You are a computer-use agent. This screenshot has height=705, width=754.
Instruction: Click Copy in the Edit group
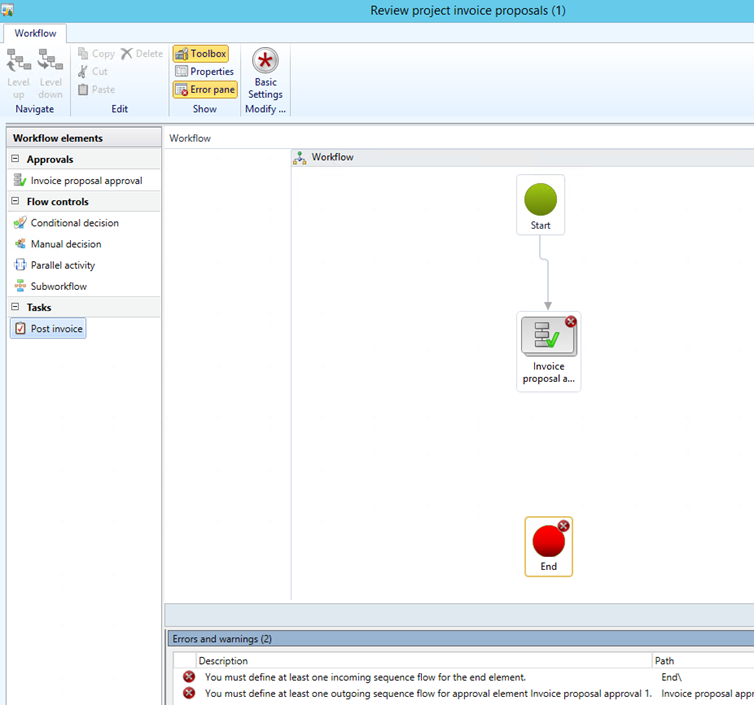point(96,54)
